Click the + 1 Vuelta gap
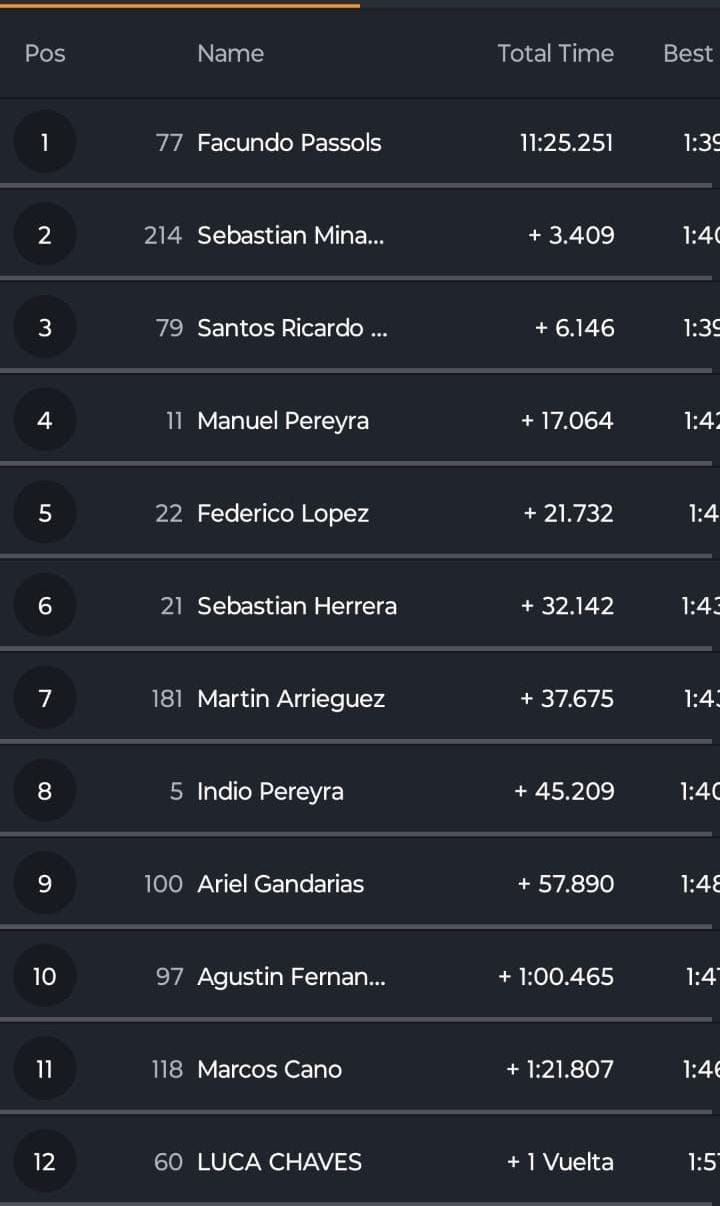Screen dimensions: 720x1206 tap(560, 1161)
